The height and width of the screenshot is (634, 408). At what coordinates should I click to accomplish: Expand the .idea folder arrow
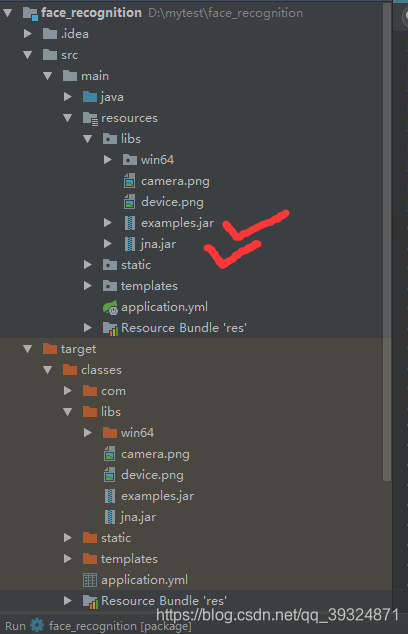pyautogui.click(x=27, y=34)
